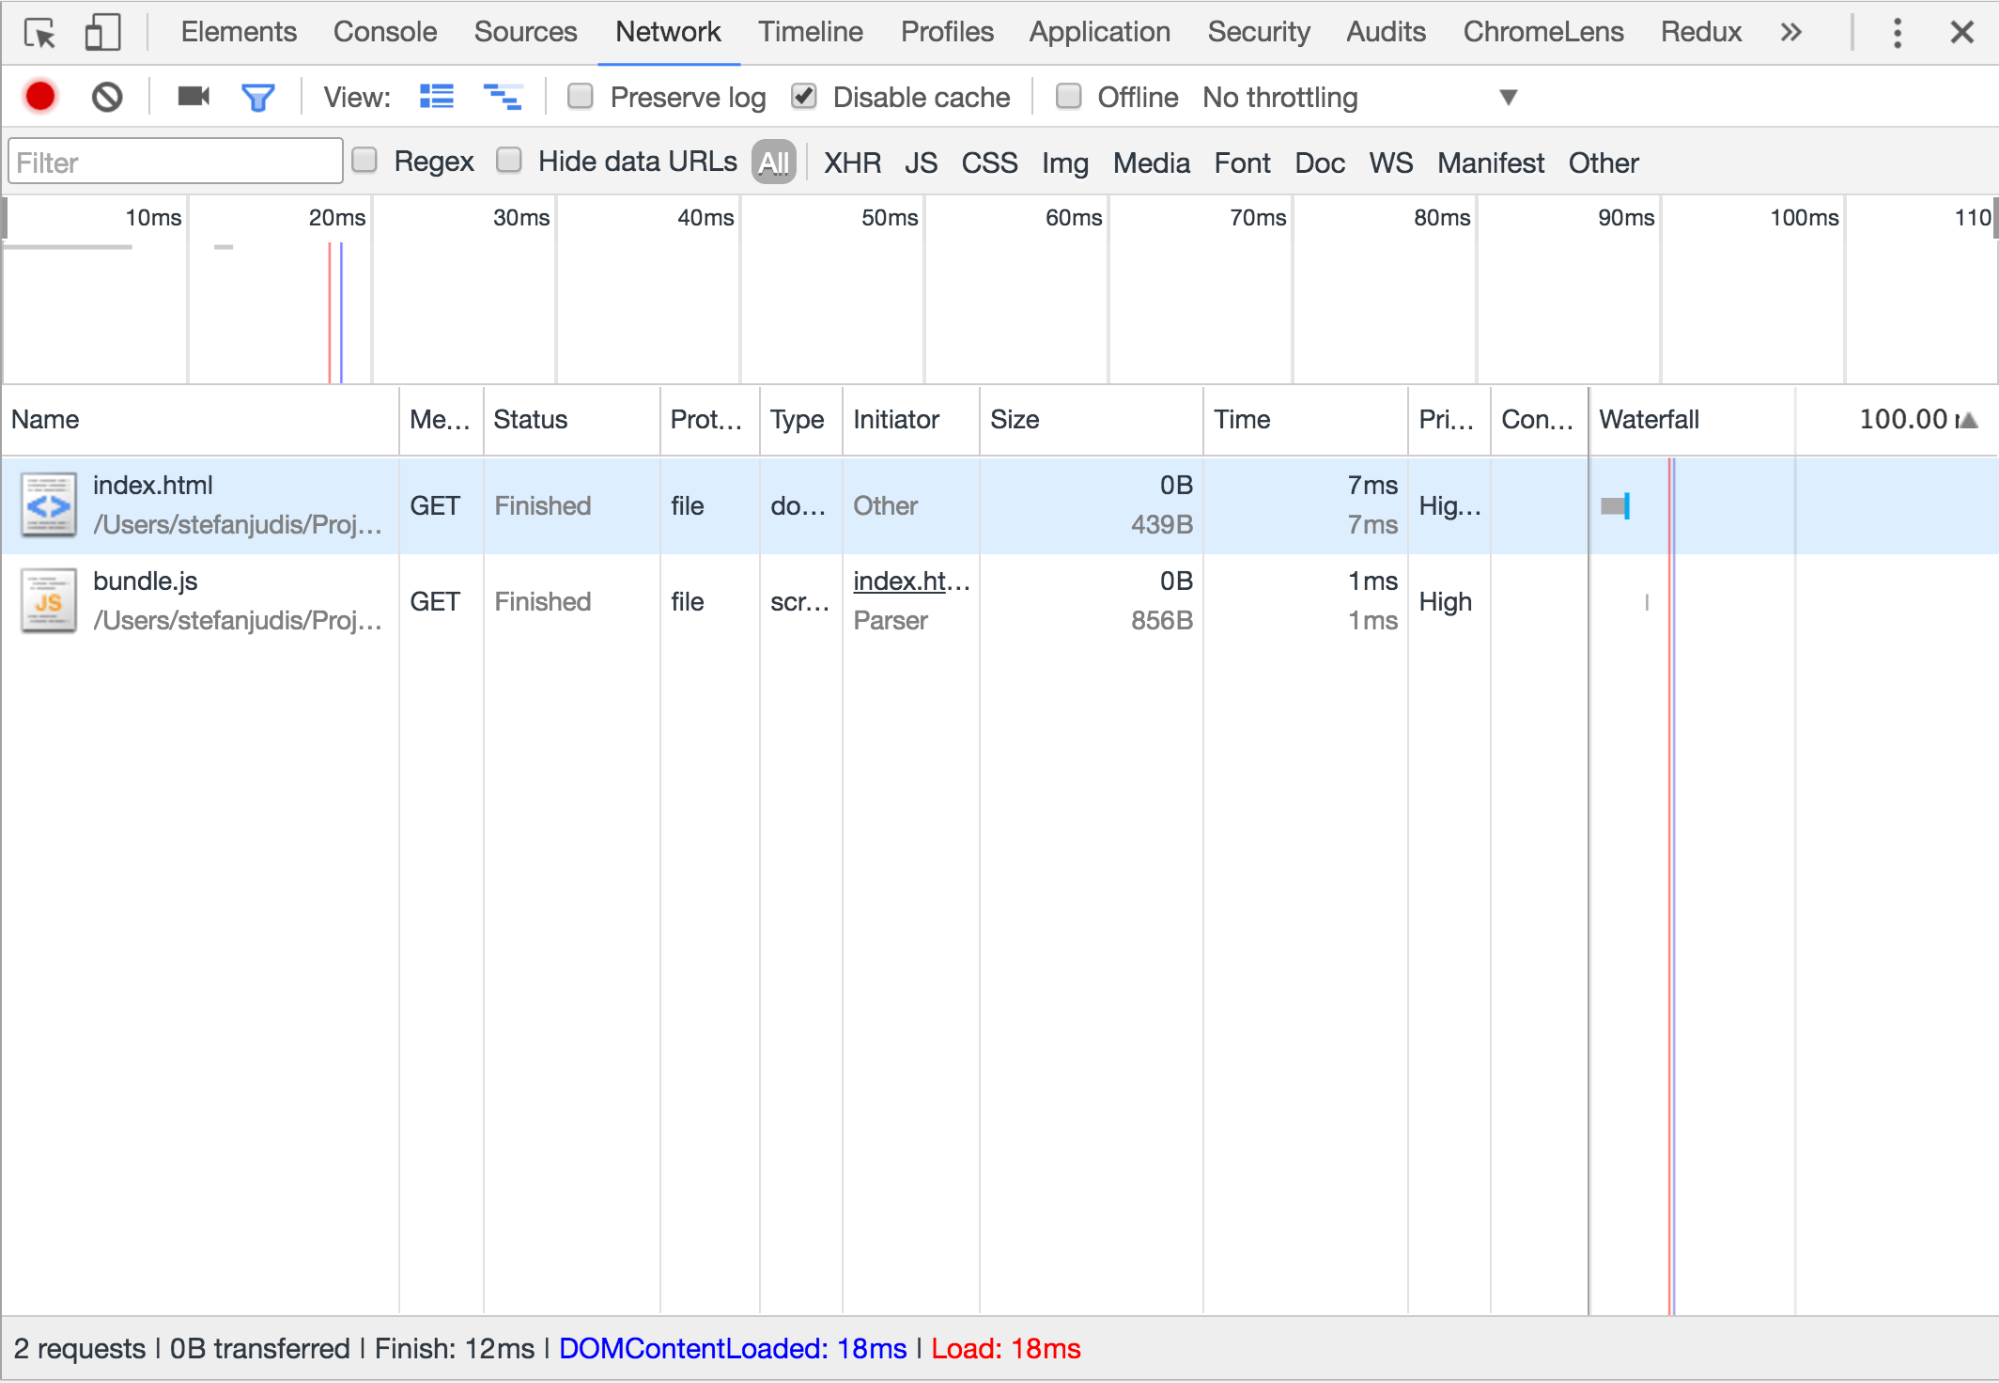1999x1383 pixels.
Task: Uncheck Disable cache
Action: (804, 97)
